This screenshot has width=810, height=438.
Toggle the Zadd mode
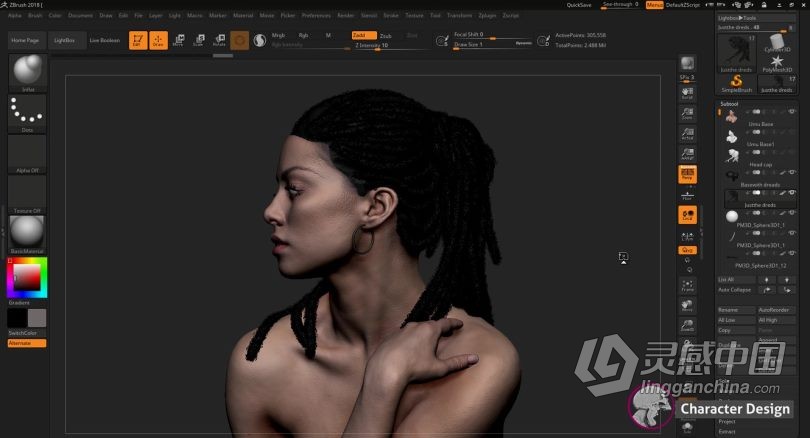pyautogui.click(x=364, y=35)
